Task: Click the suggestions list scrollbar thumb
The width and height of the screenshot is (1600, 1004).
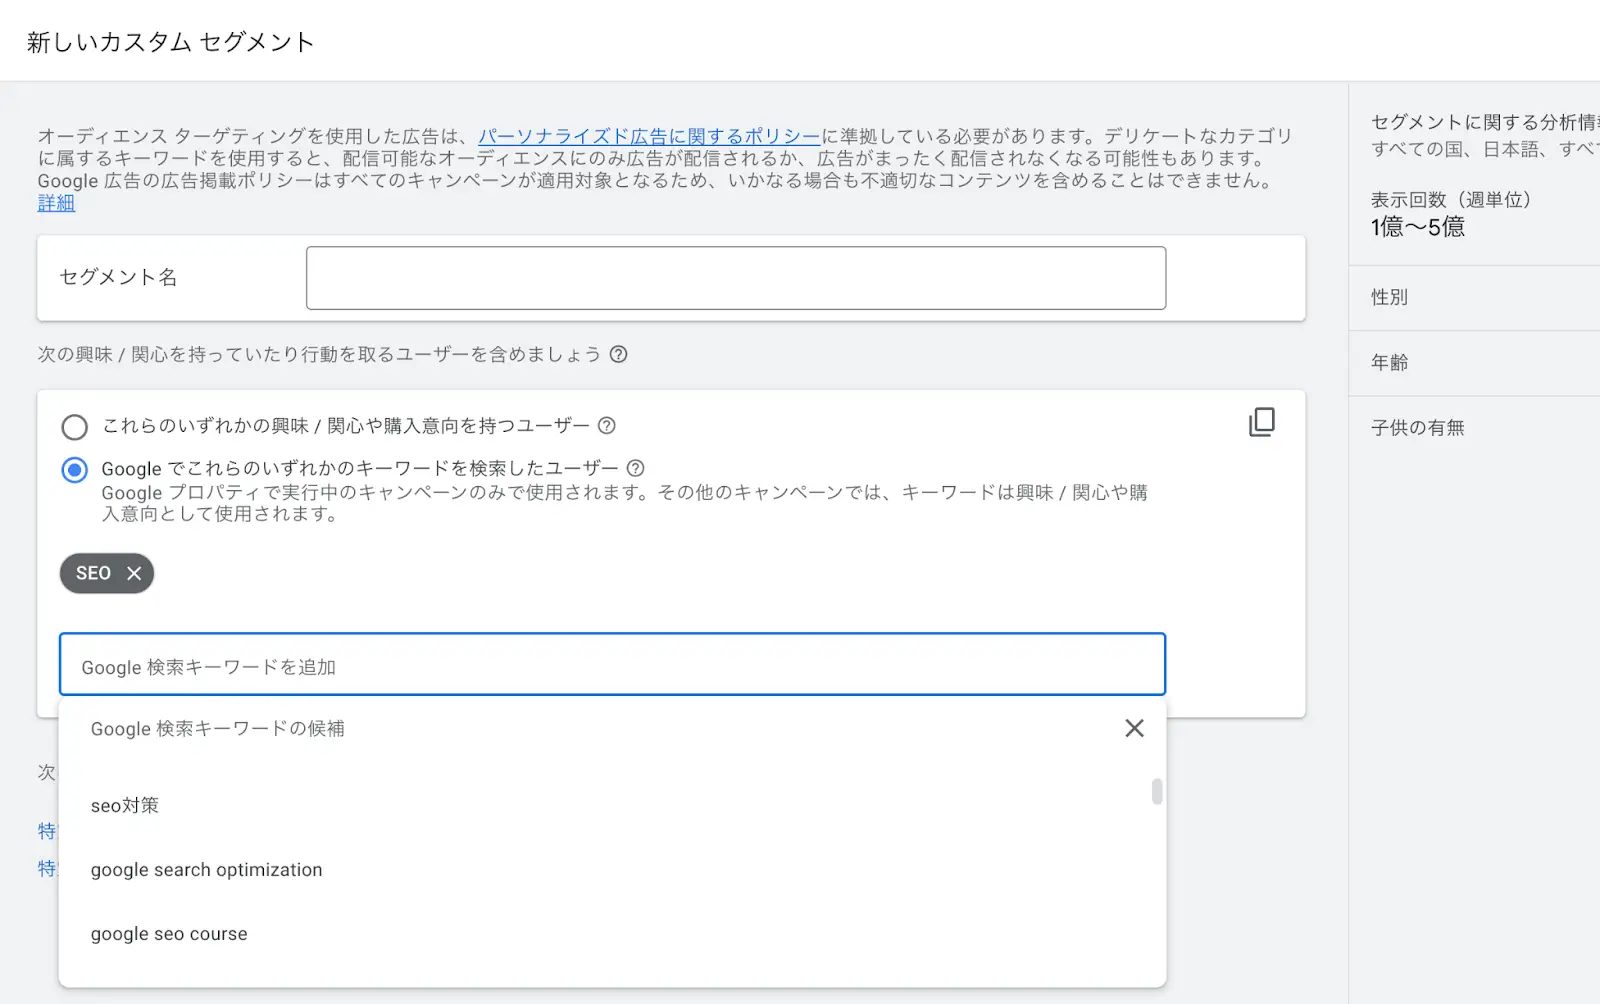Action: pyautogui.click(x=1157, y=791)
